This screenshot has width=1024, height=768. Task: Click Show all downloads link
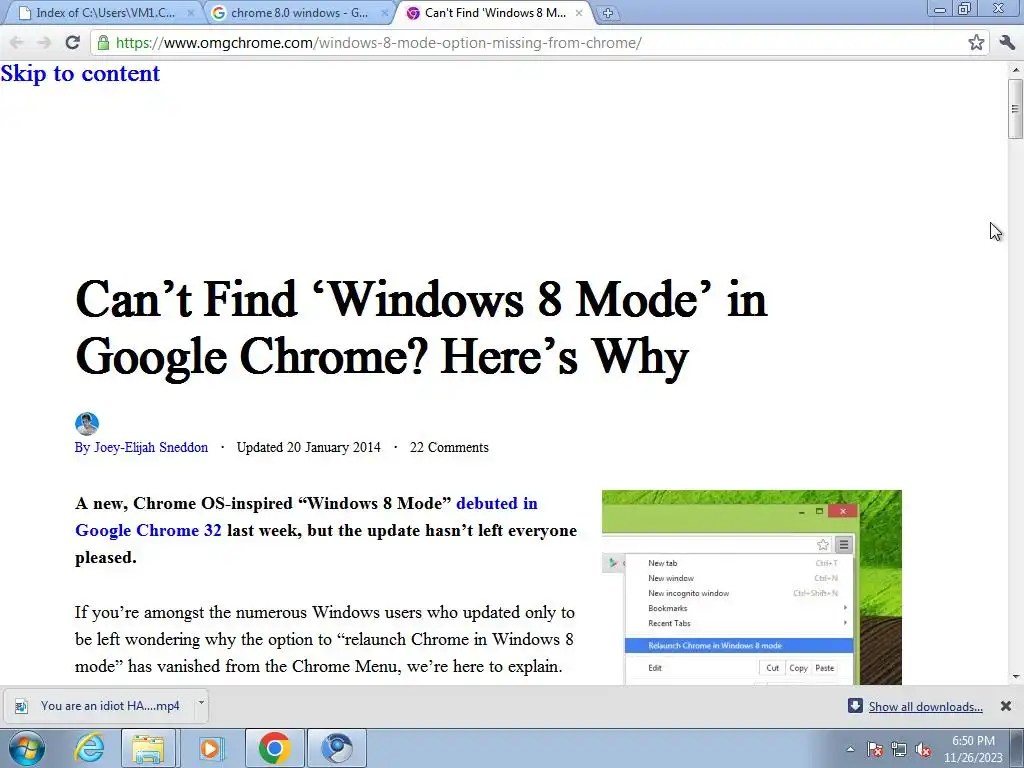pos(925,707)
